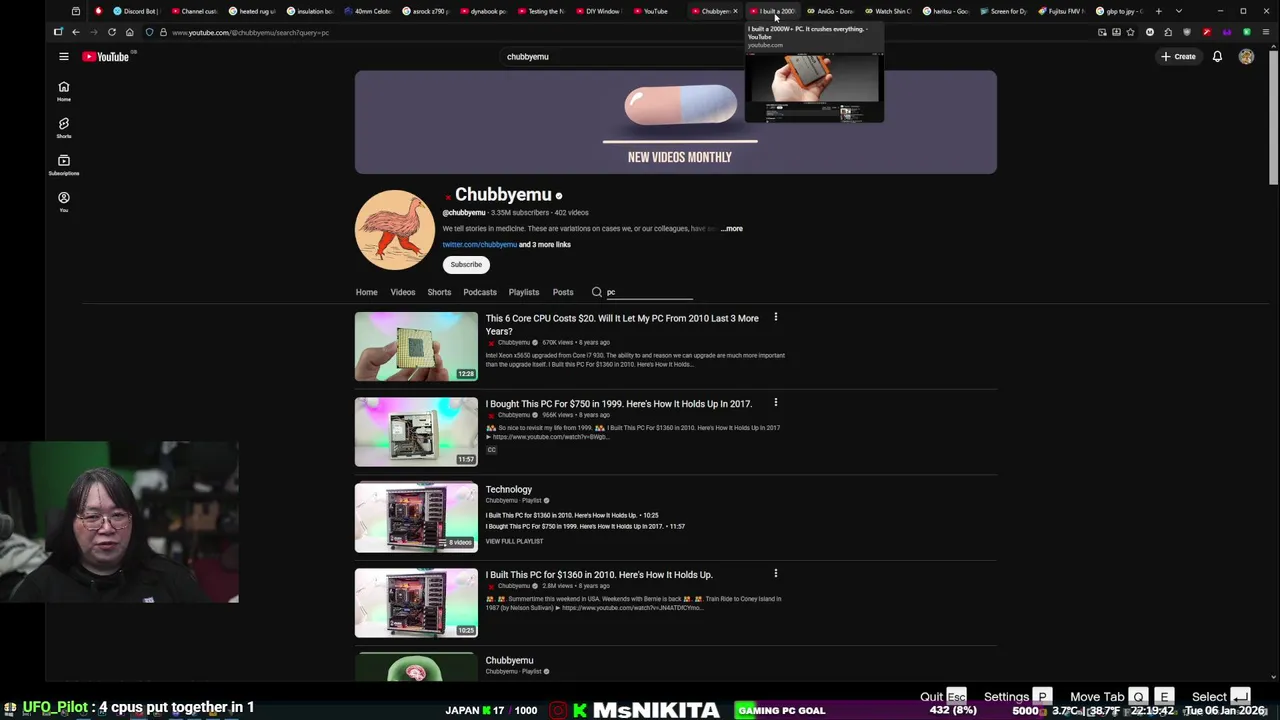Image resolution: width=1280 pixels, height=720 pixels.
Task: Close the Chubbyemu browser tab
Action: click(x=736, y=11)
